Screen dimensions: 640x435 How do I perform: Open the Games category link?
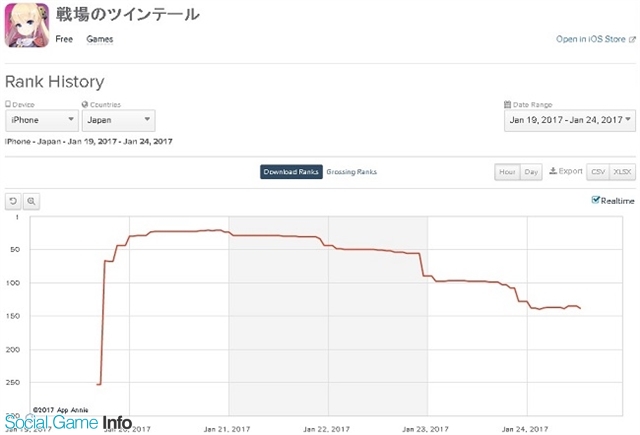(x=100, y=39)
